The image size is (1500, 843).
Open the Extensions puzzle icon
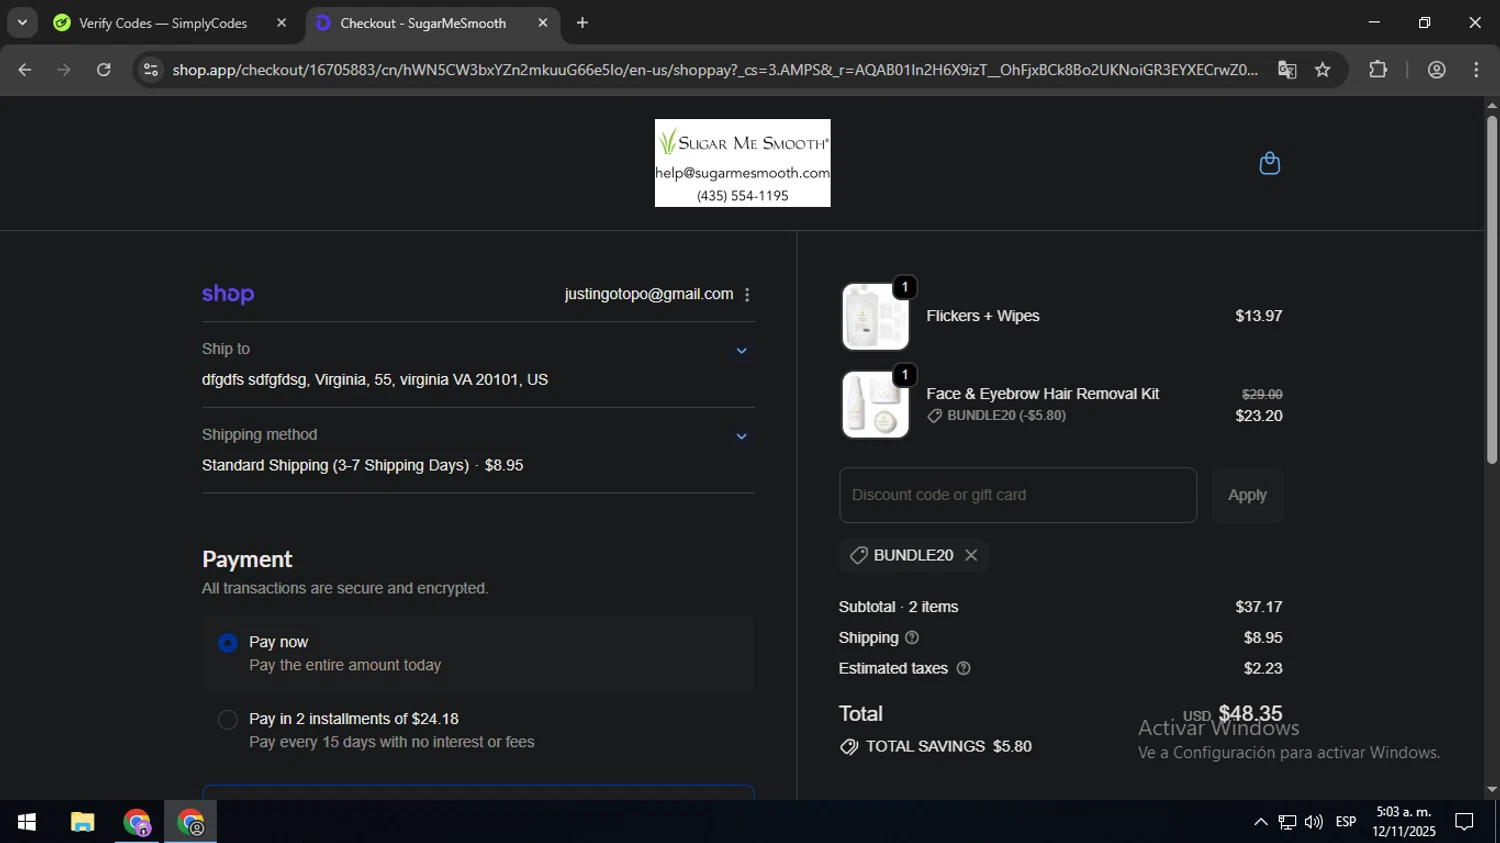point(1378,70)
